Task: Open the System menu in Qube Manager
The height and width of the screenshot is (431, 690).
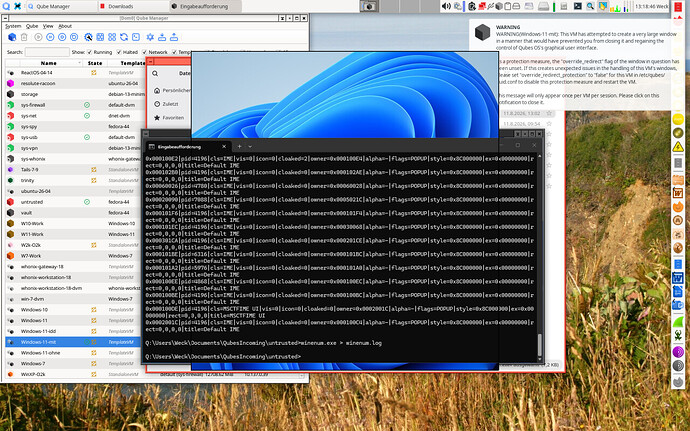Action: [x=13, y=26]
